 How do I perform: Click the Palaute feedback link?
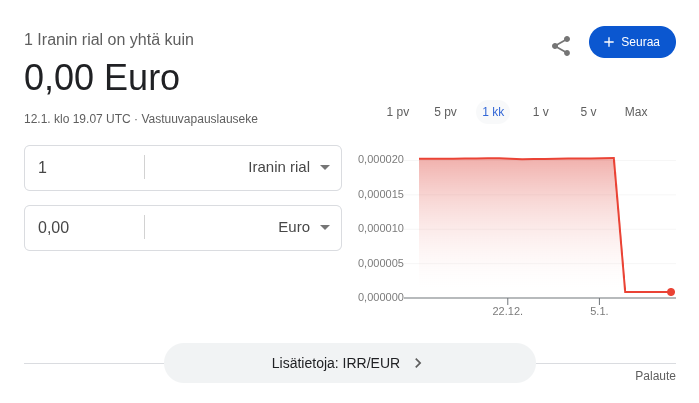coord(655,376)
